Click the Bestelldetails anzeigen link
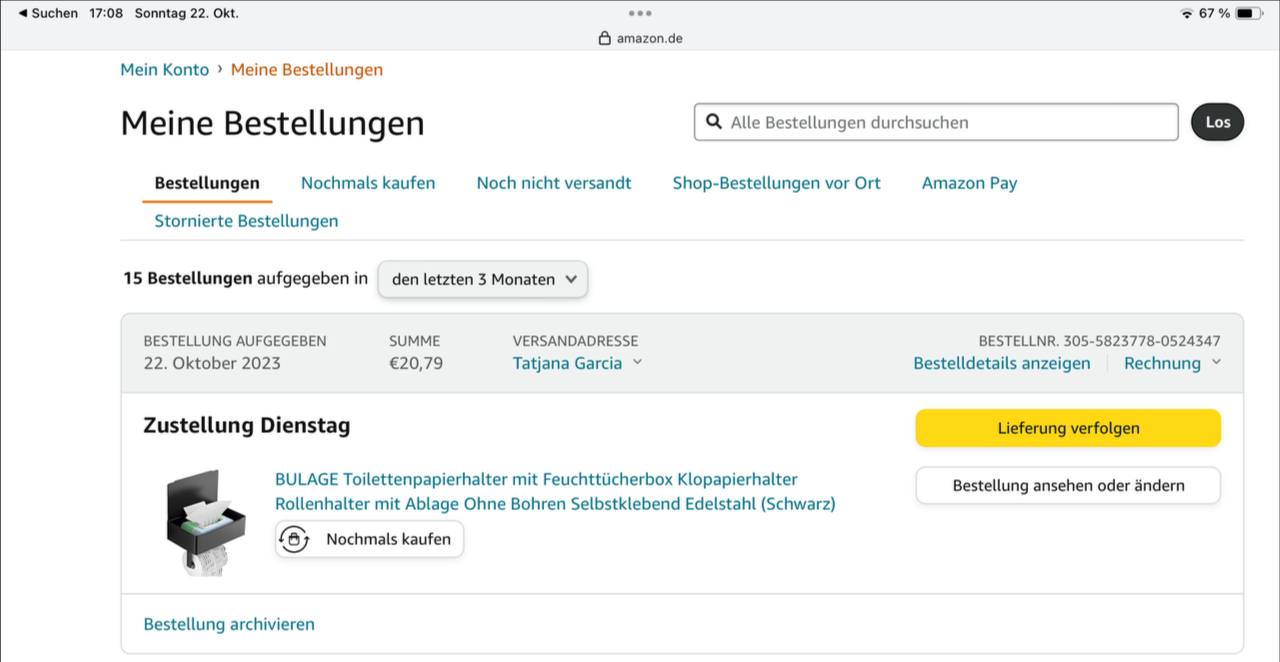Viewport: 1280px width, 662px height. (1001, 363)
